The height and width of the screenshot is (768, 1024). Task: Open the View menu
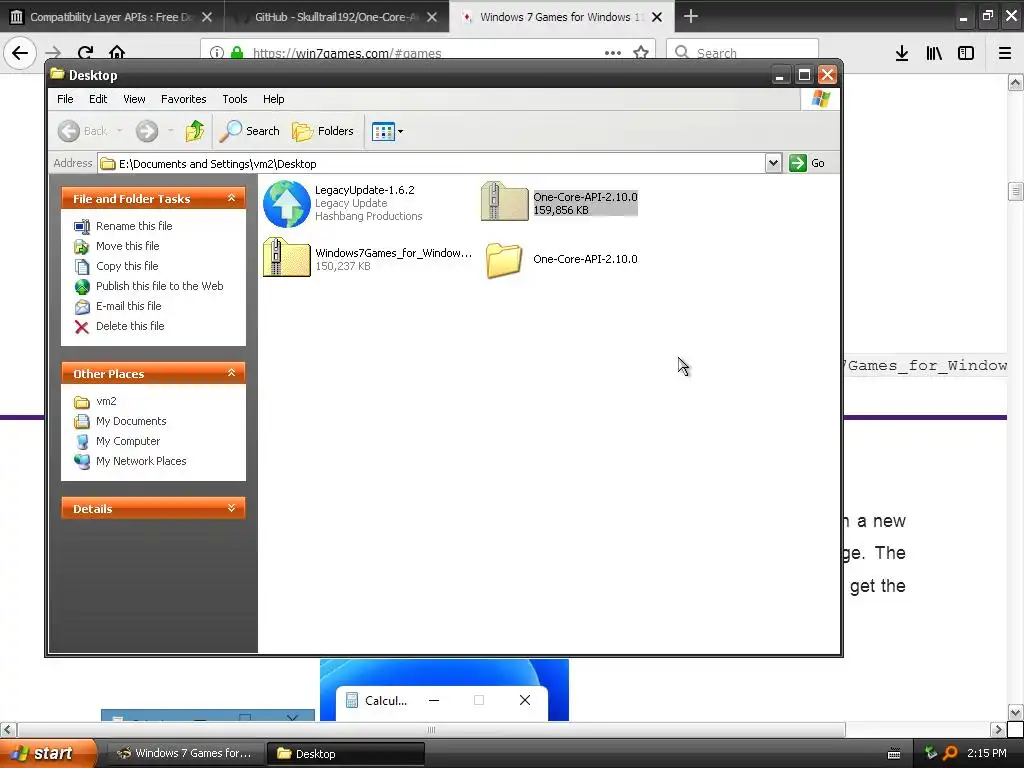[x=135, y=99]
